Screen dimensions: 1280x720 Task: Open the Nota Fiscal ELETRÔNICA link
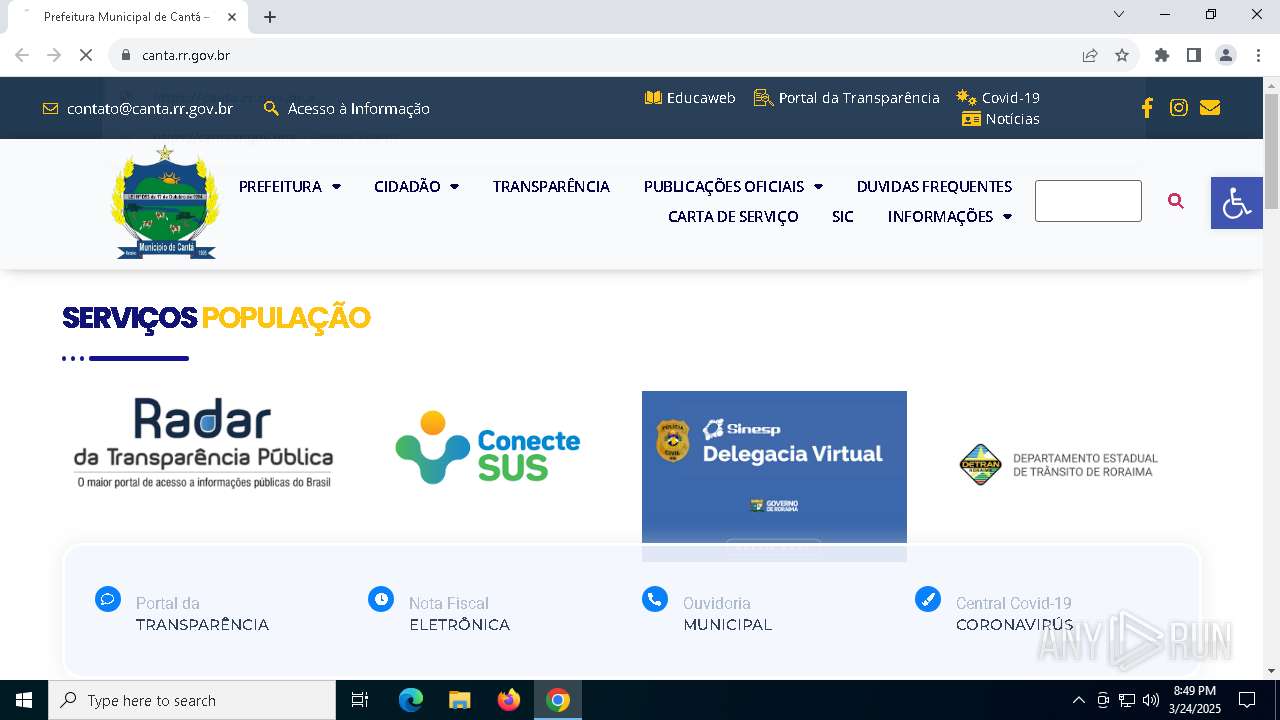[459, 614]
